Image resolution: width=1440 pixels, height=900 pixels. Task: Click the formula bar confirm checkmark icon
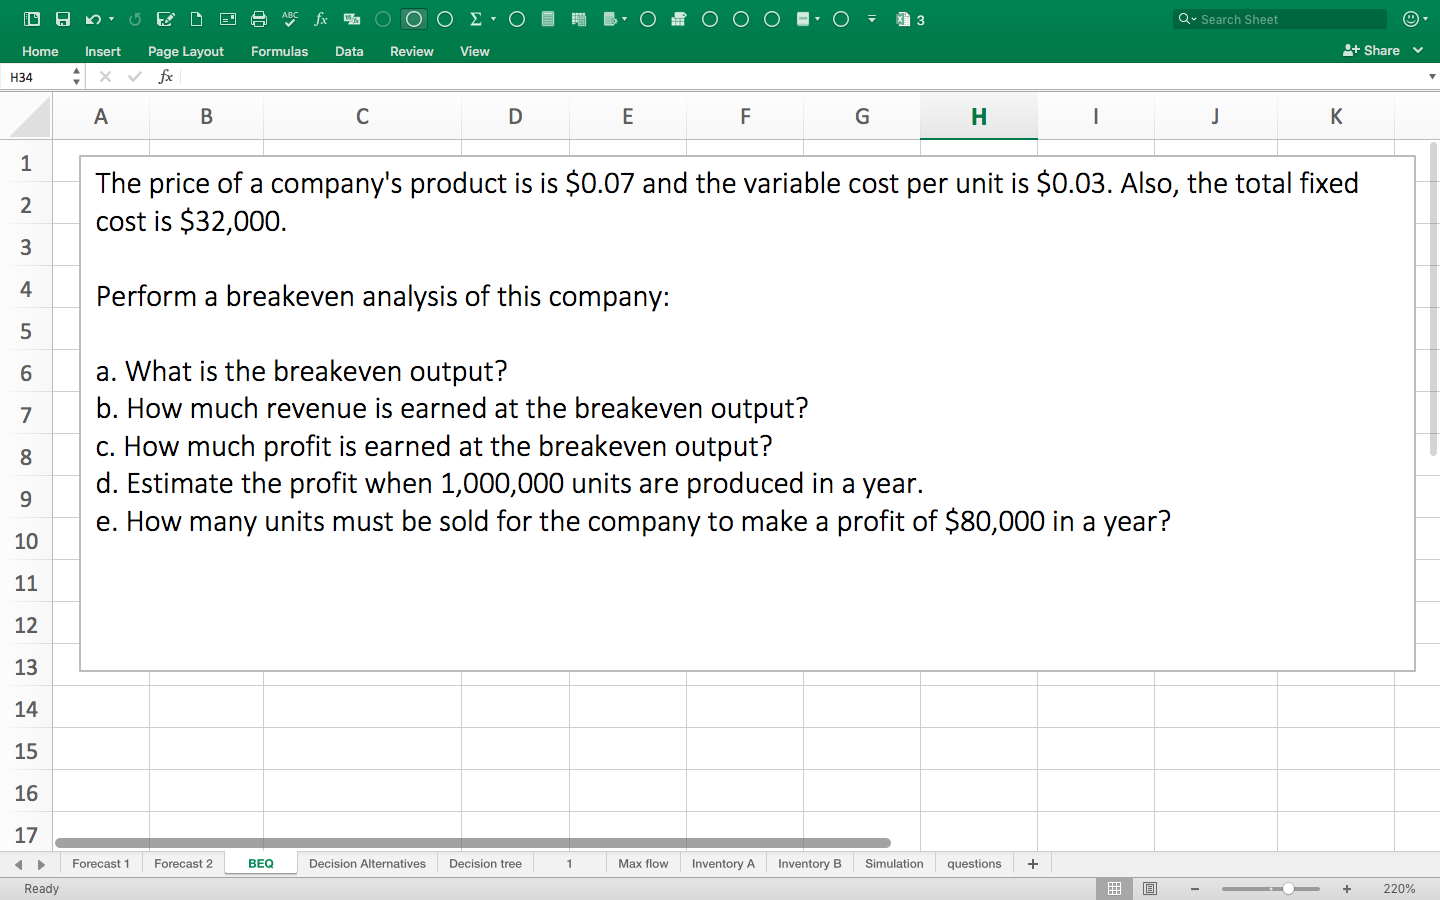(135, 77)
